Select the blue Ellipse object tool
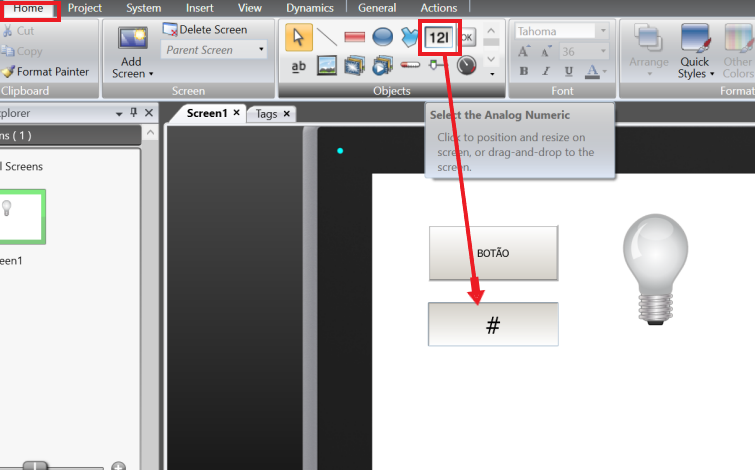Image resolution: width=755 pixels, height=470 pixels. (x=382, y=38)
